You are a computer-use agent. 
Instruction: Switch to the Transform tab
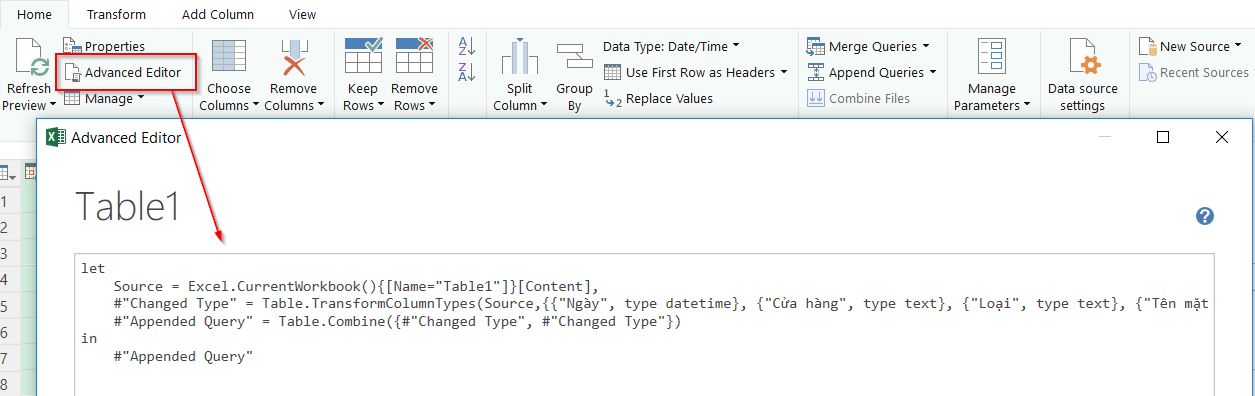[x=116, y=14]
